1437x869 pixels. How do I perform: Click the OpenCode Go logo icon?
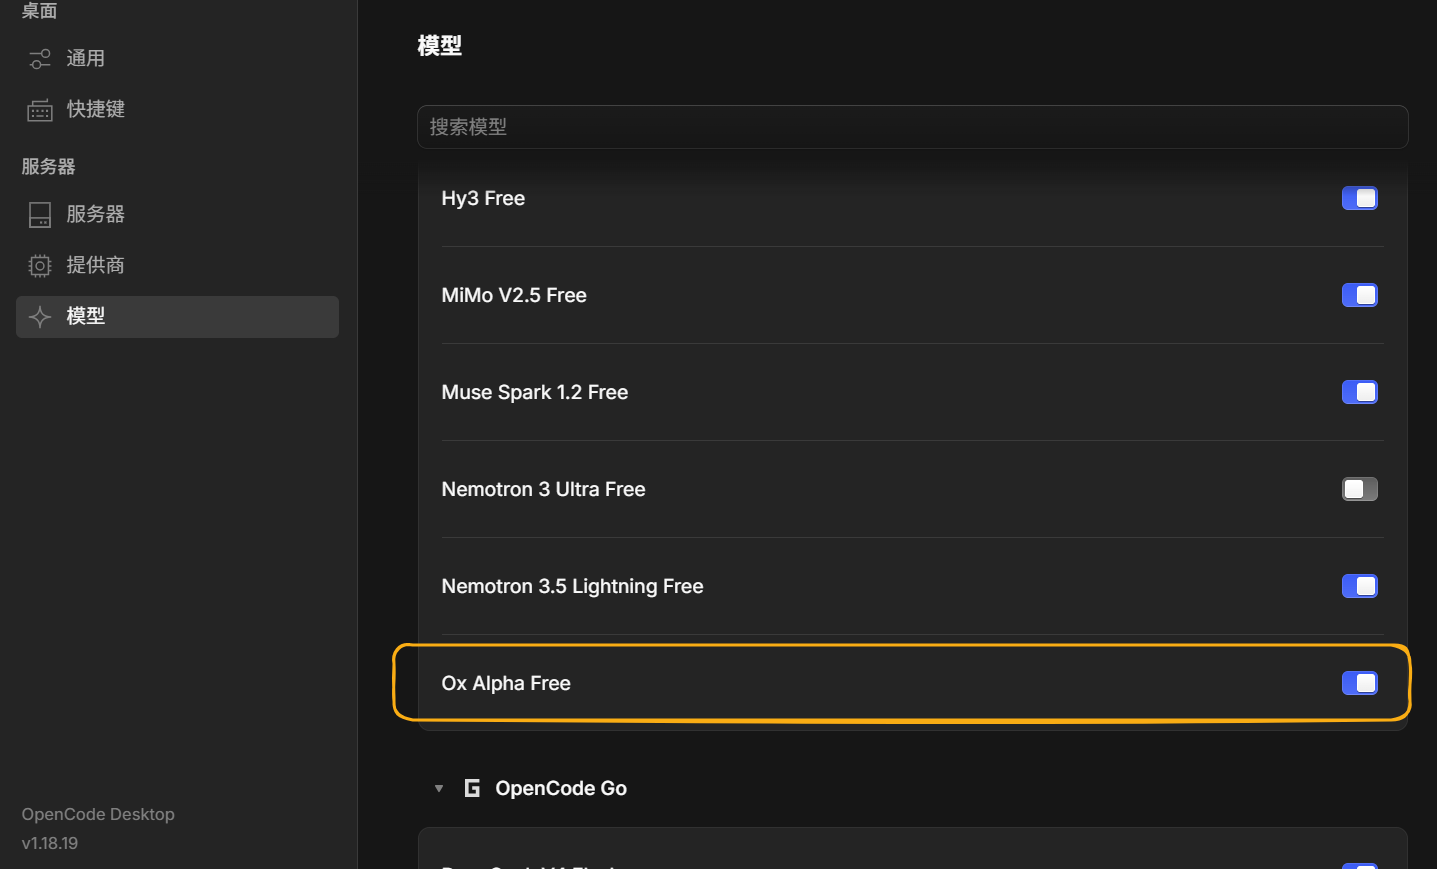[472, 788]
